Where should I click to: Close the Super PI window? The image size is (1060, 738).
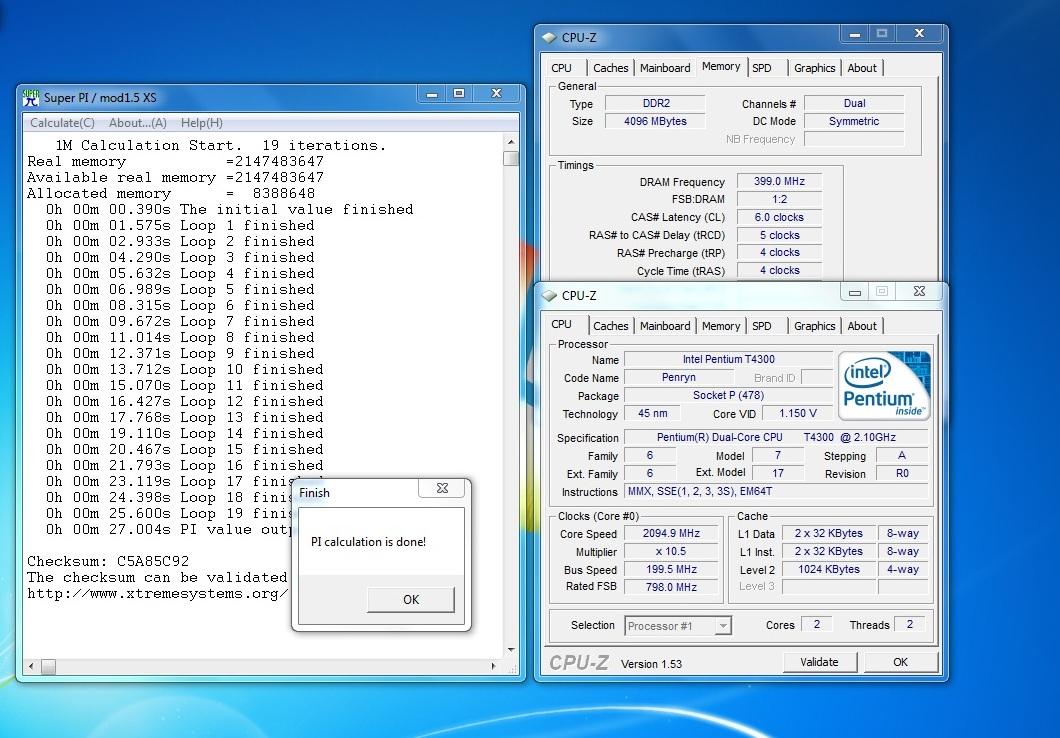(x=496, y=94)
